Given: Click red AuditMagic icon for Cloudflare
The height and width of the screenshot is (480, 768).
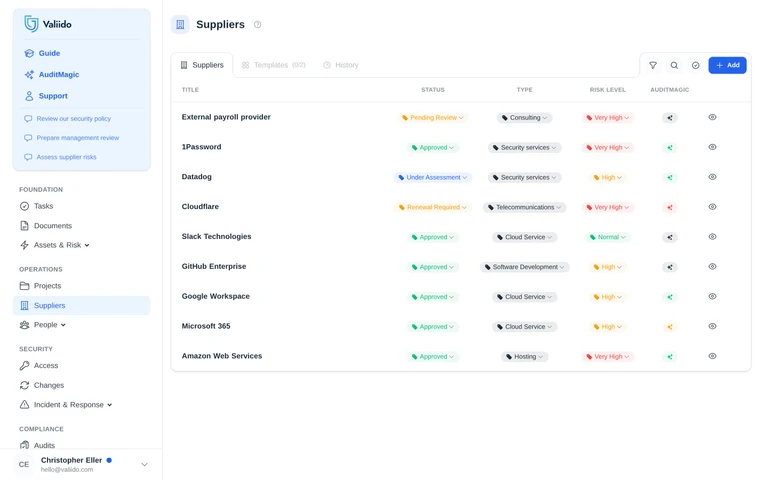Looking at the screenshot, I should click(670, 207).
